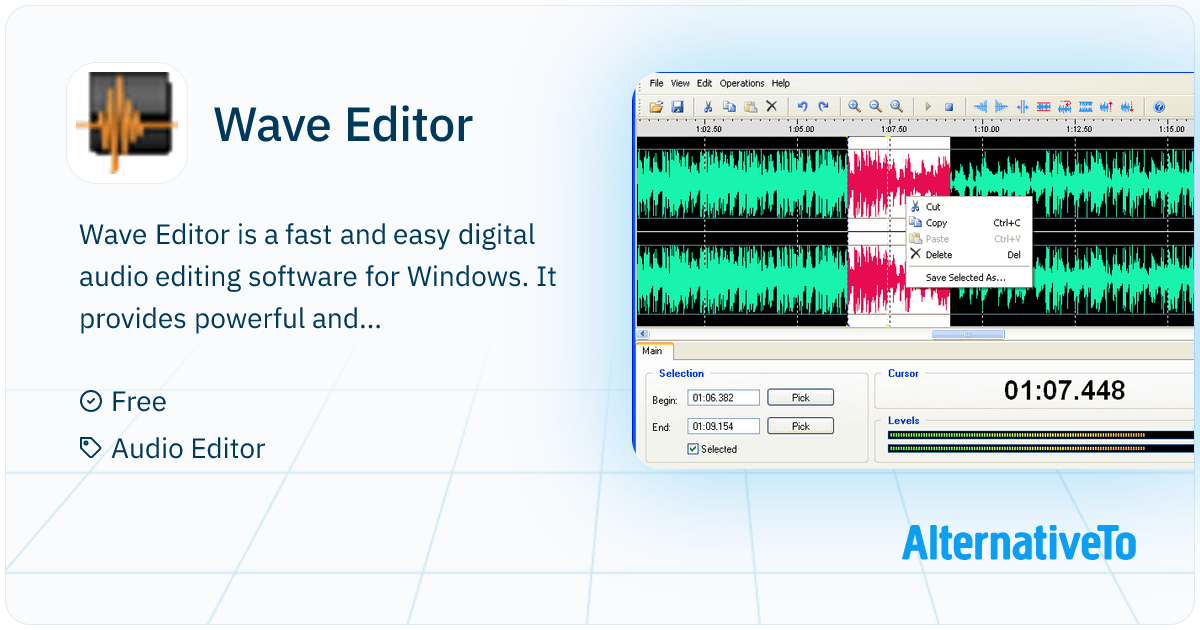Click the fade-in waveform icon
This screenshot has width=1200, height=630.
(x=980, y=107)
